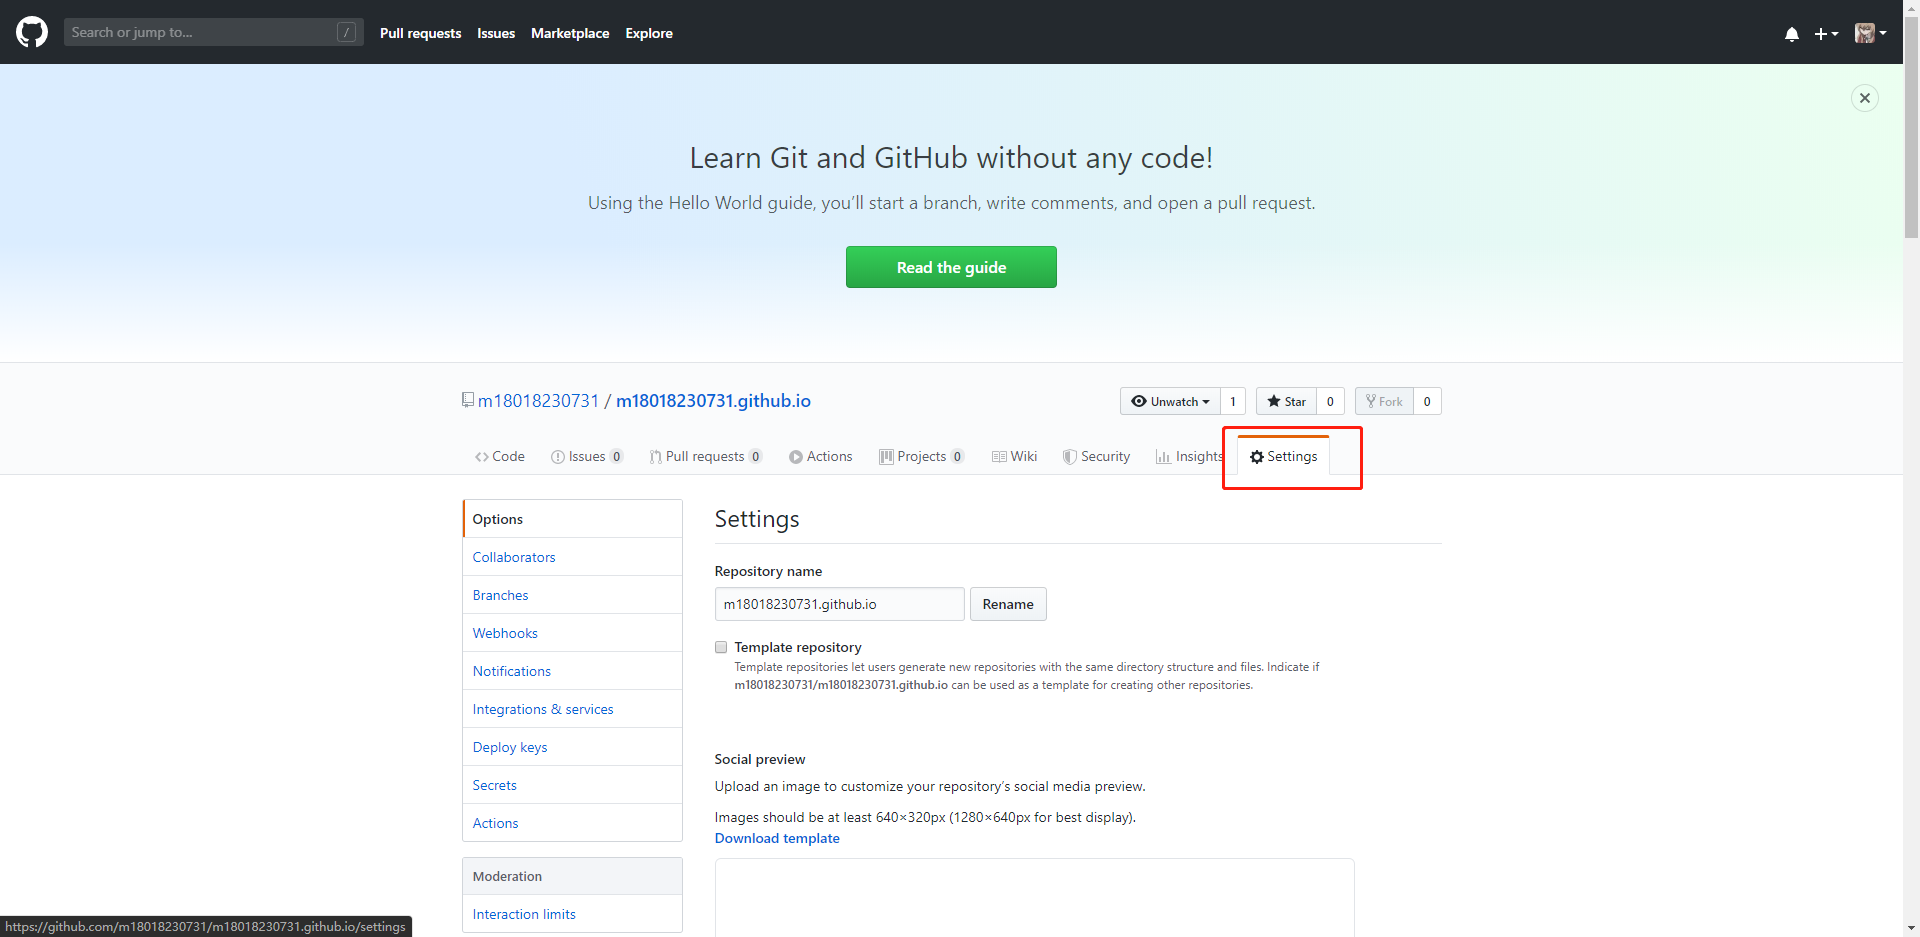Enable the Template repository checkbox

tap(721, 647)
